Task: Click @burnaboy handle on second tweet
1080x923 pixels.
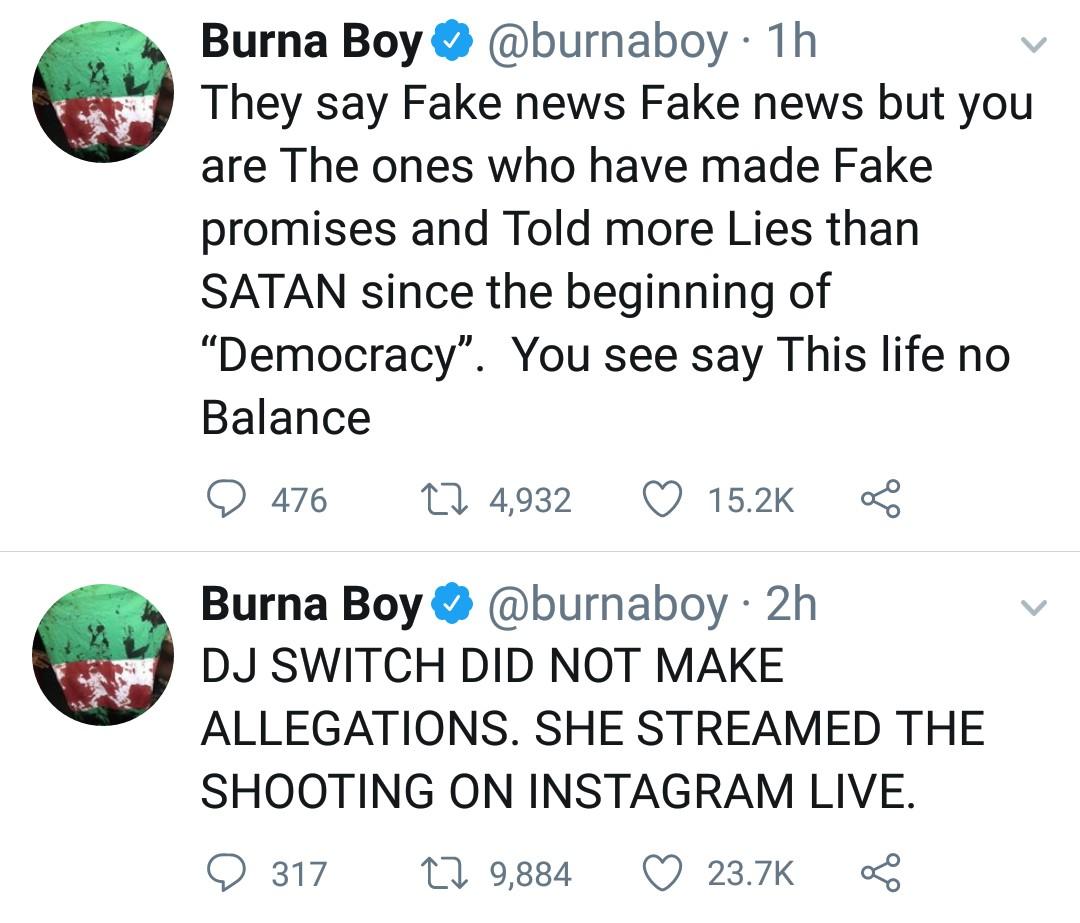Action: [606, 605]
